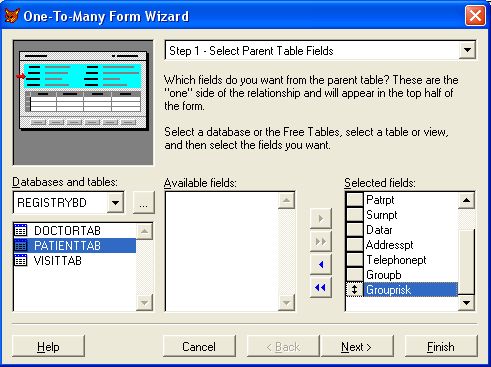Click the fox icon in title bar
Screen dimensions: 491x367
[x=12, y=16]
